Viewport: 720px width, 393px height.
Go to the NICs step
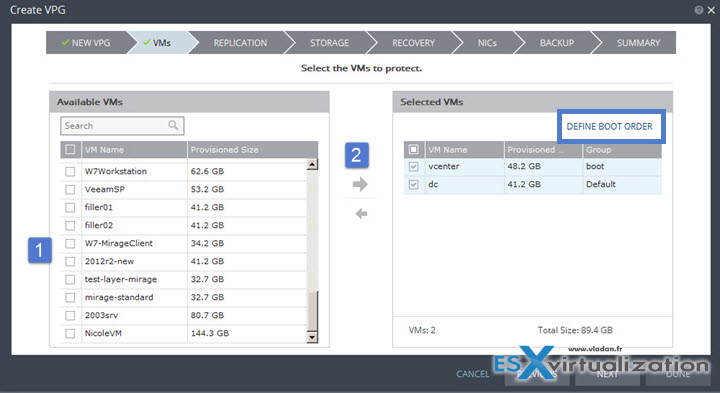pos(487,43)
